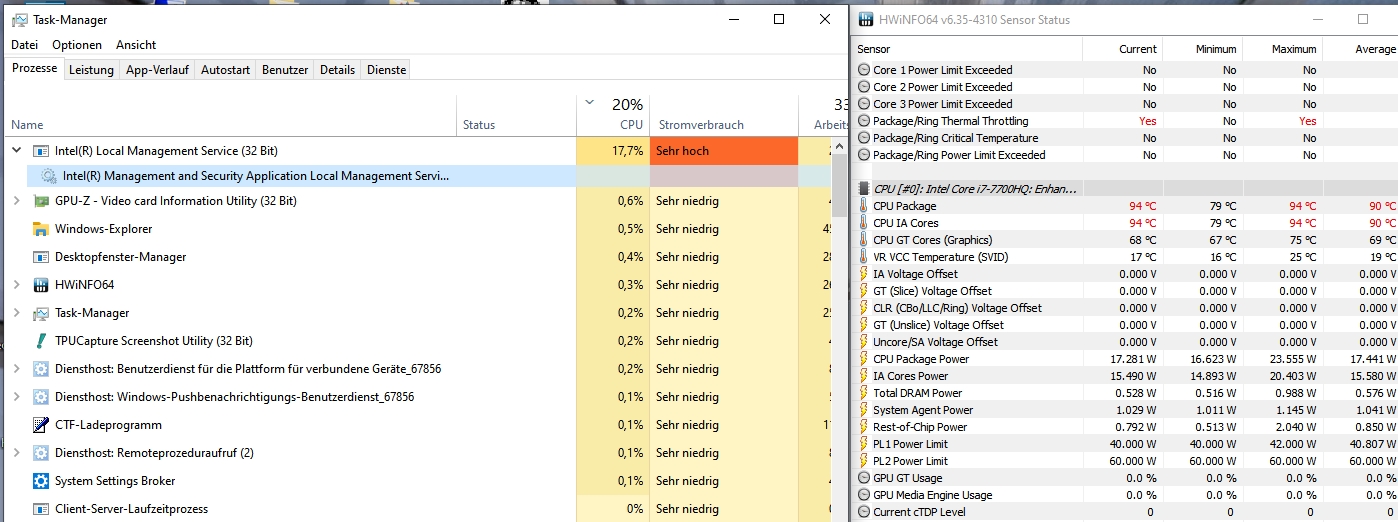Select the VR VCC Temperature (SVID) row
1398x522 pixels.
point(1125,257)
